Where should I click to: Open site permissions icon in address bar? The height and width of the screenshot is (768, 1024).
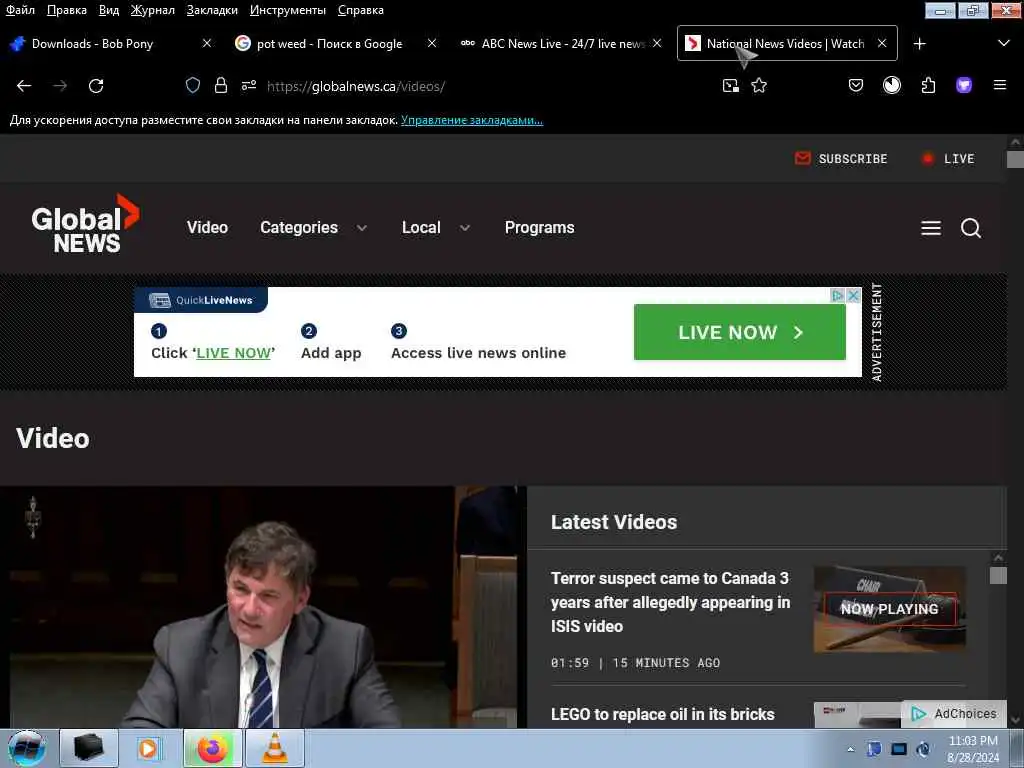pos(249,86)
